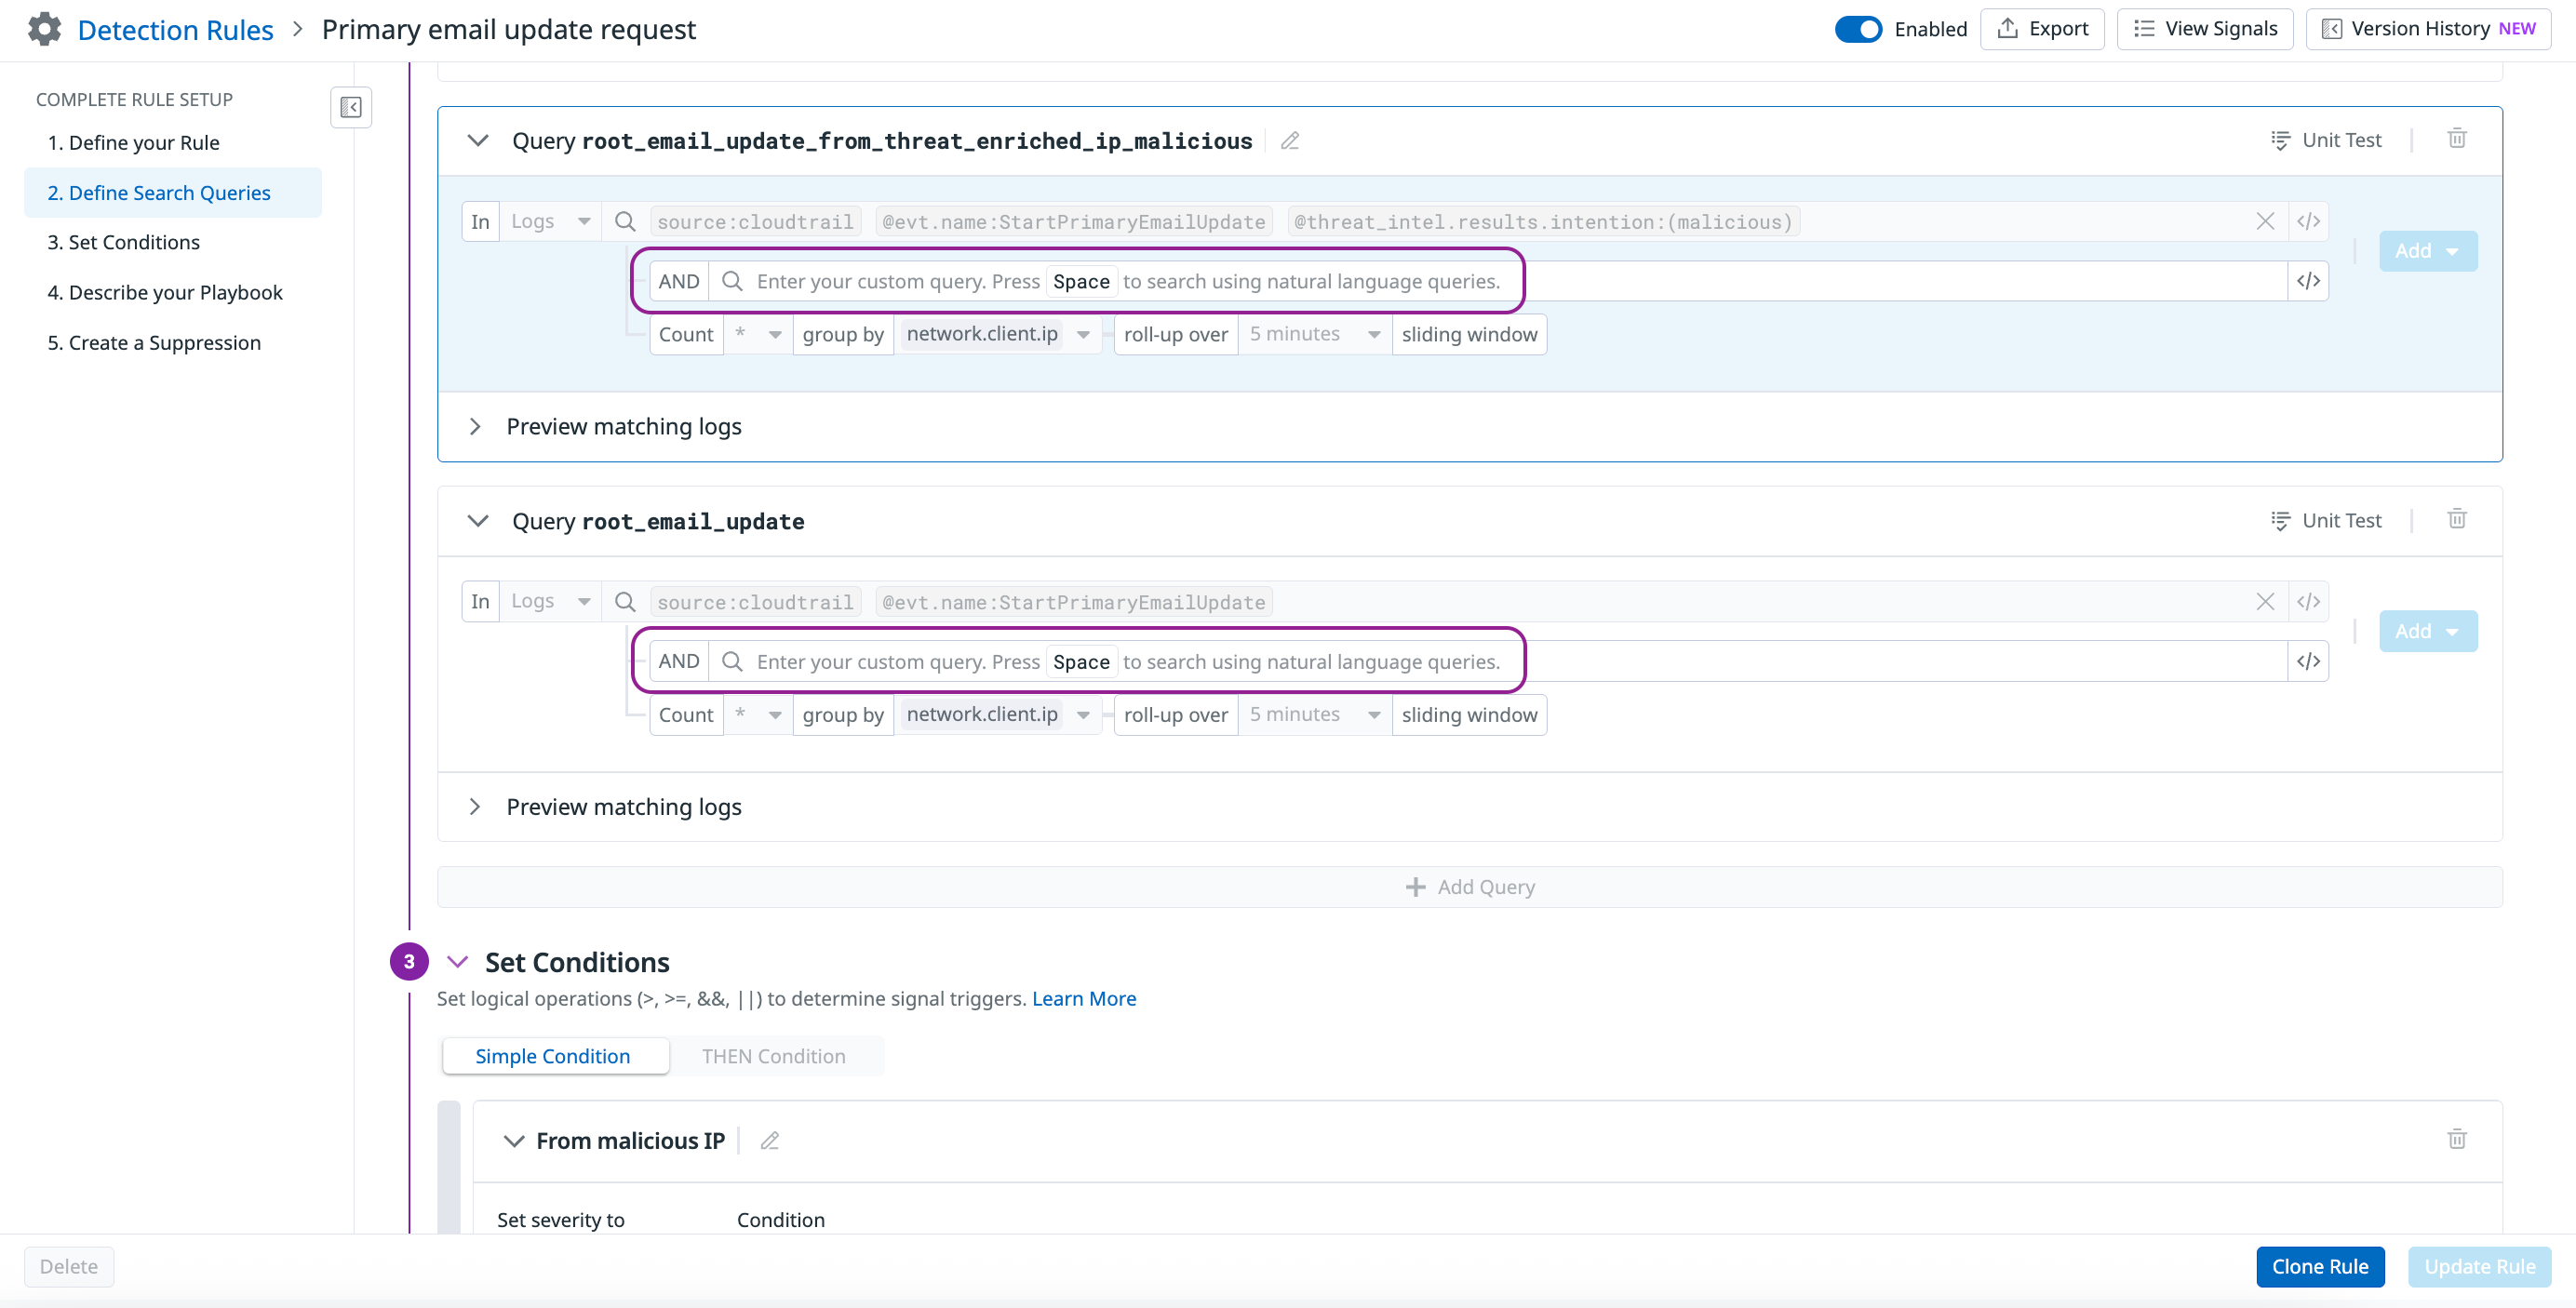Collapse the Set Conditions section
The image size is (2576, 1308).
[458, 961]
